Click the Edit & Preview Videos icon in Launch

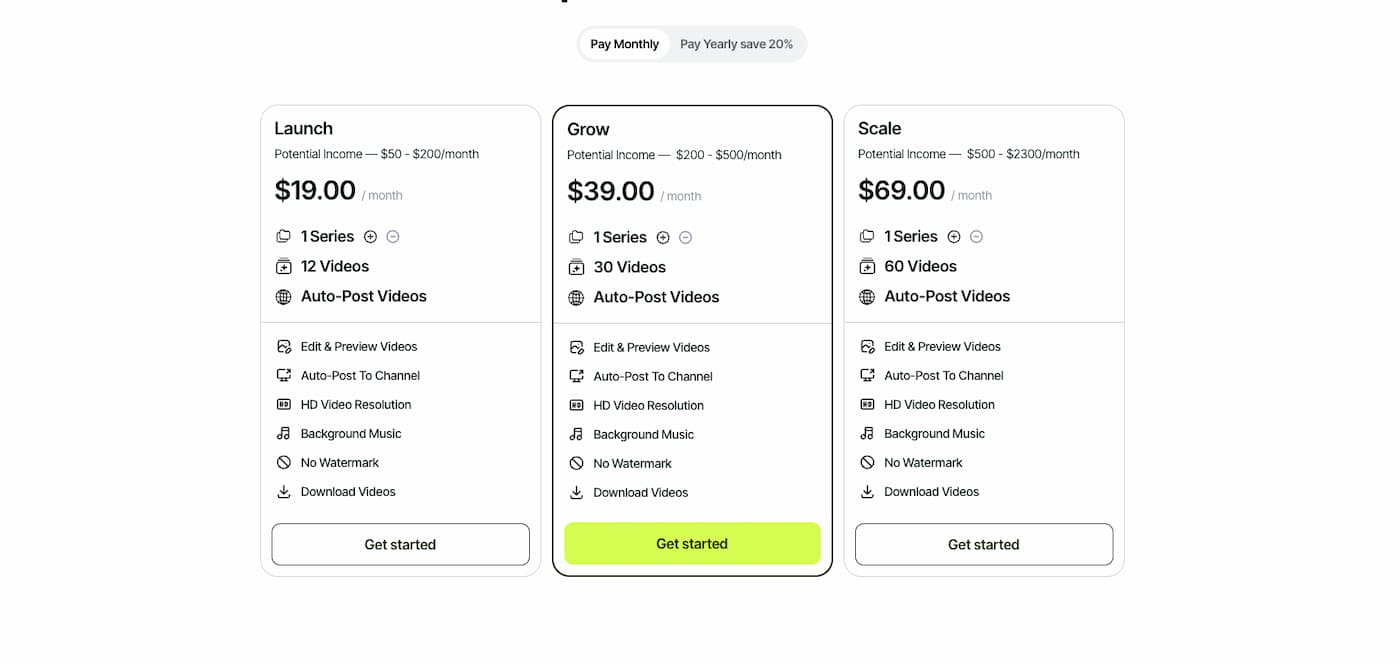click(284, 346)
